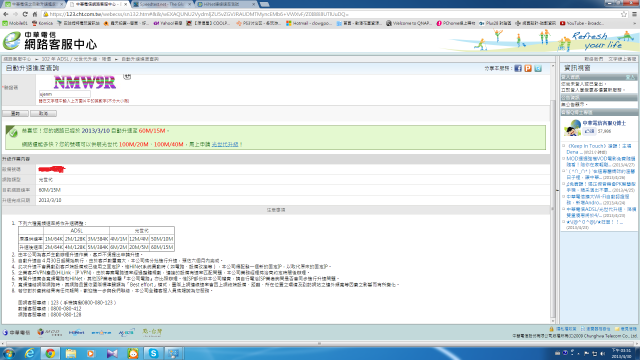Viewport: 640px width, 360px height.
Task: Open the MOD news item link
Action: [x=600, y=161]
